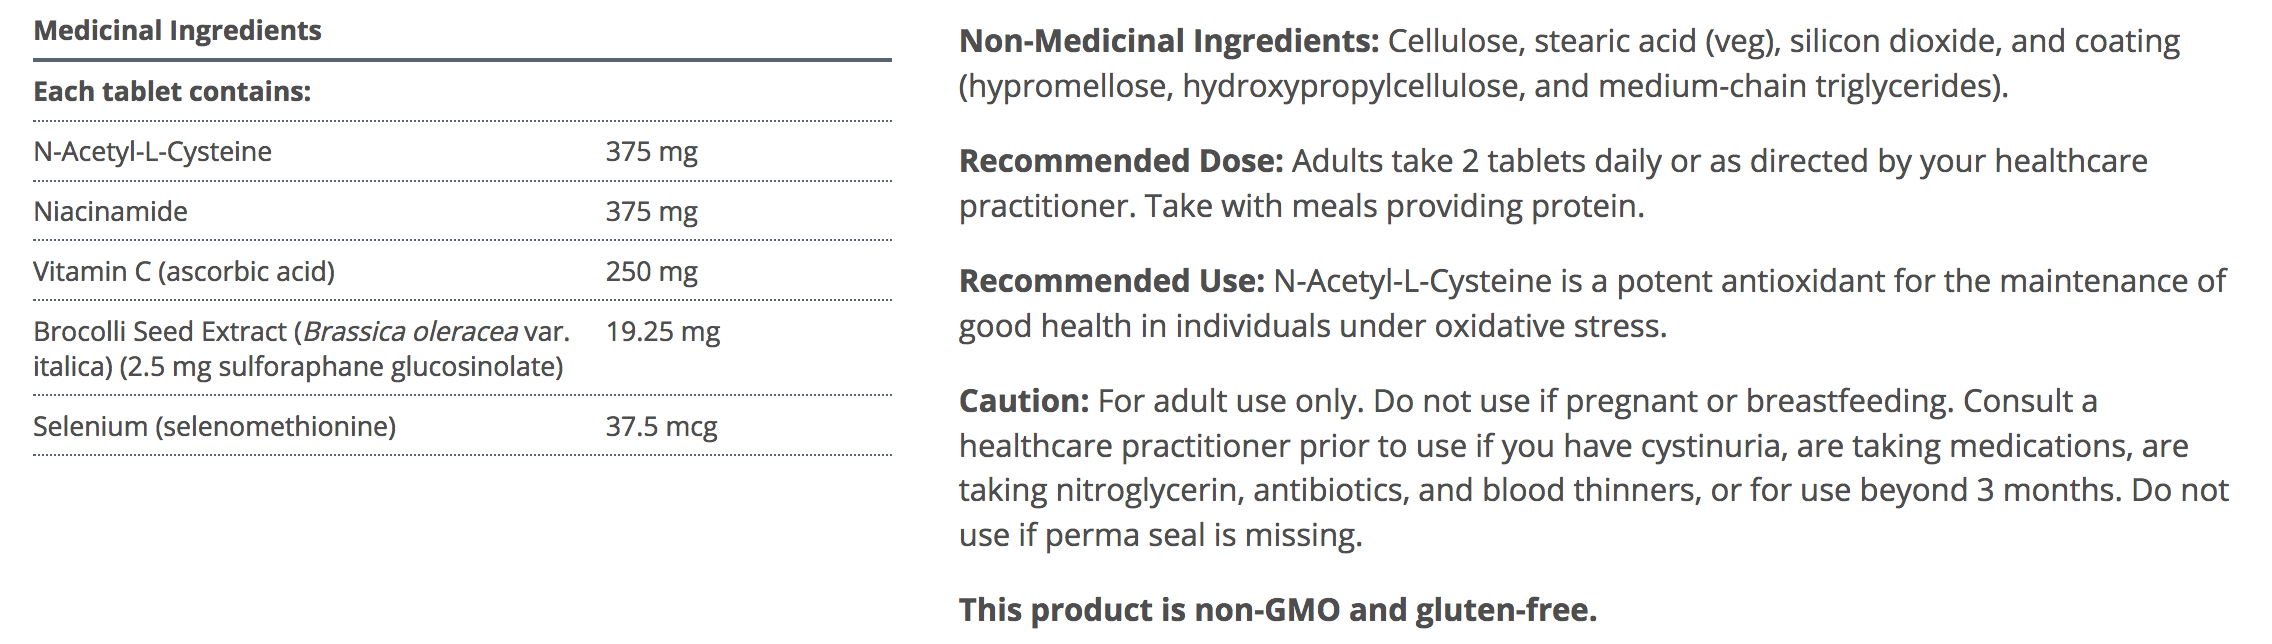Click the 'Non-Medicinal Ingredients:' bold label
Image resolution: width=2272 pixels, height=644 pixels.
tap(1168, 42)
